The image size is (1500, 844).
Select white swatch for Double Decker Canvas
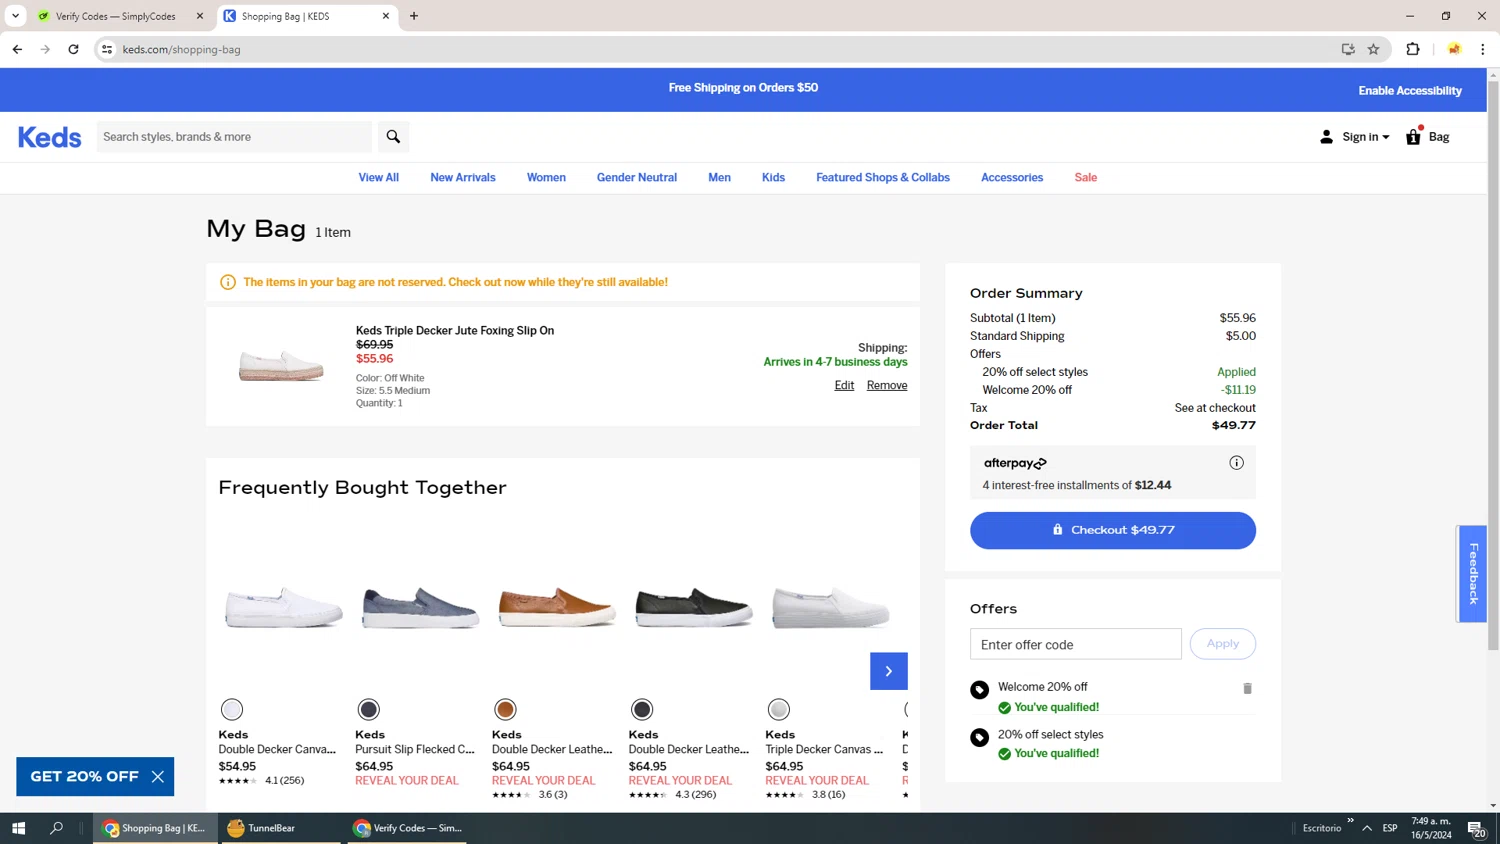pyautogui.click(x=232, y=709)
